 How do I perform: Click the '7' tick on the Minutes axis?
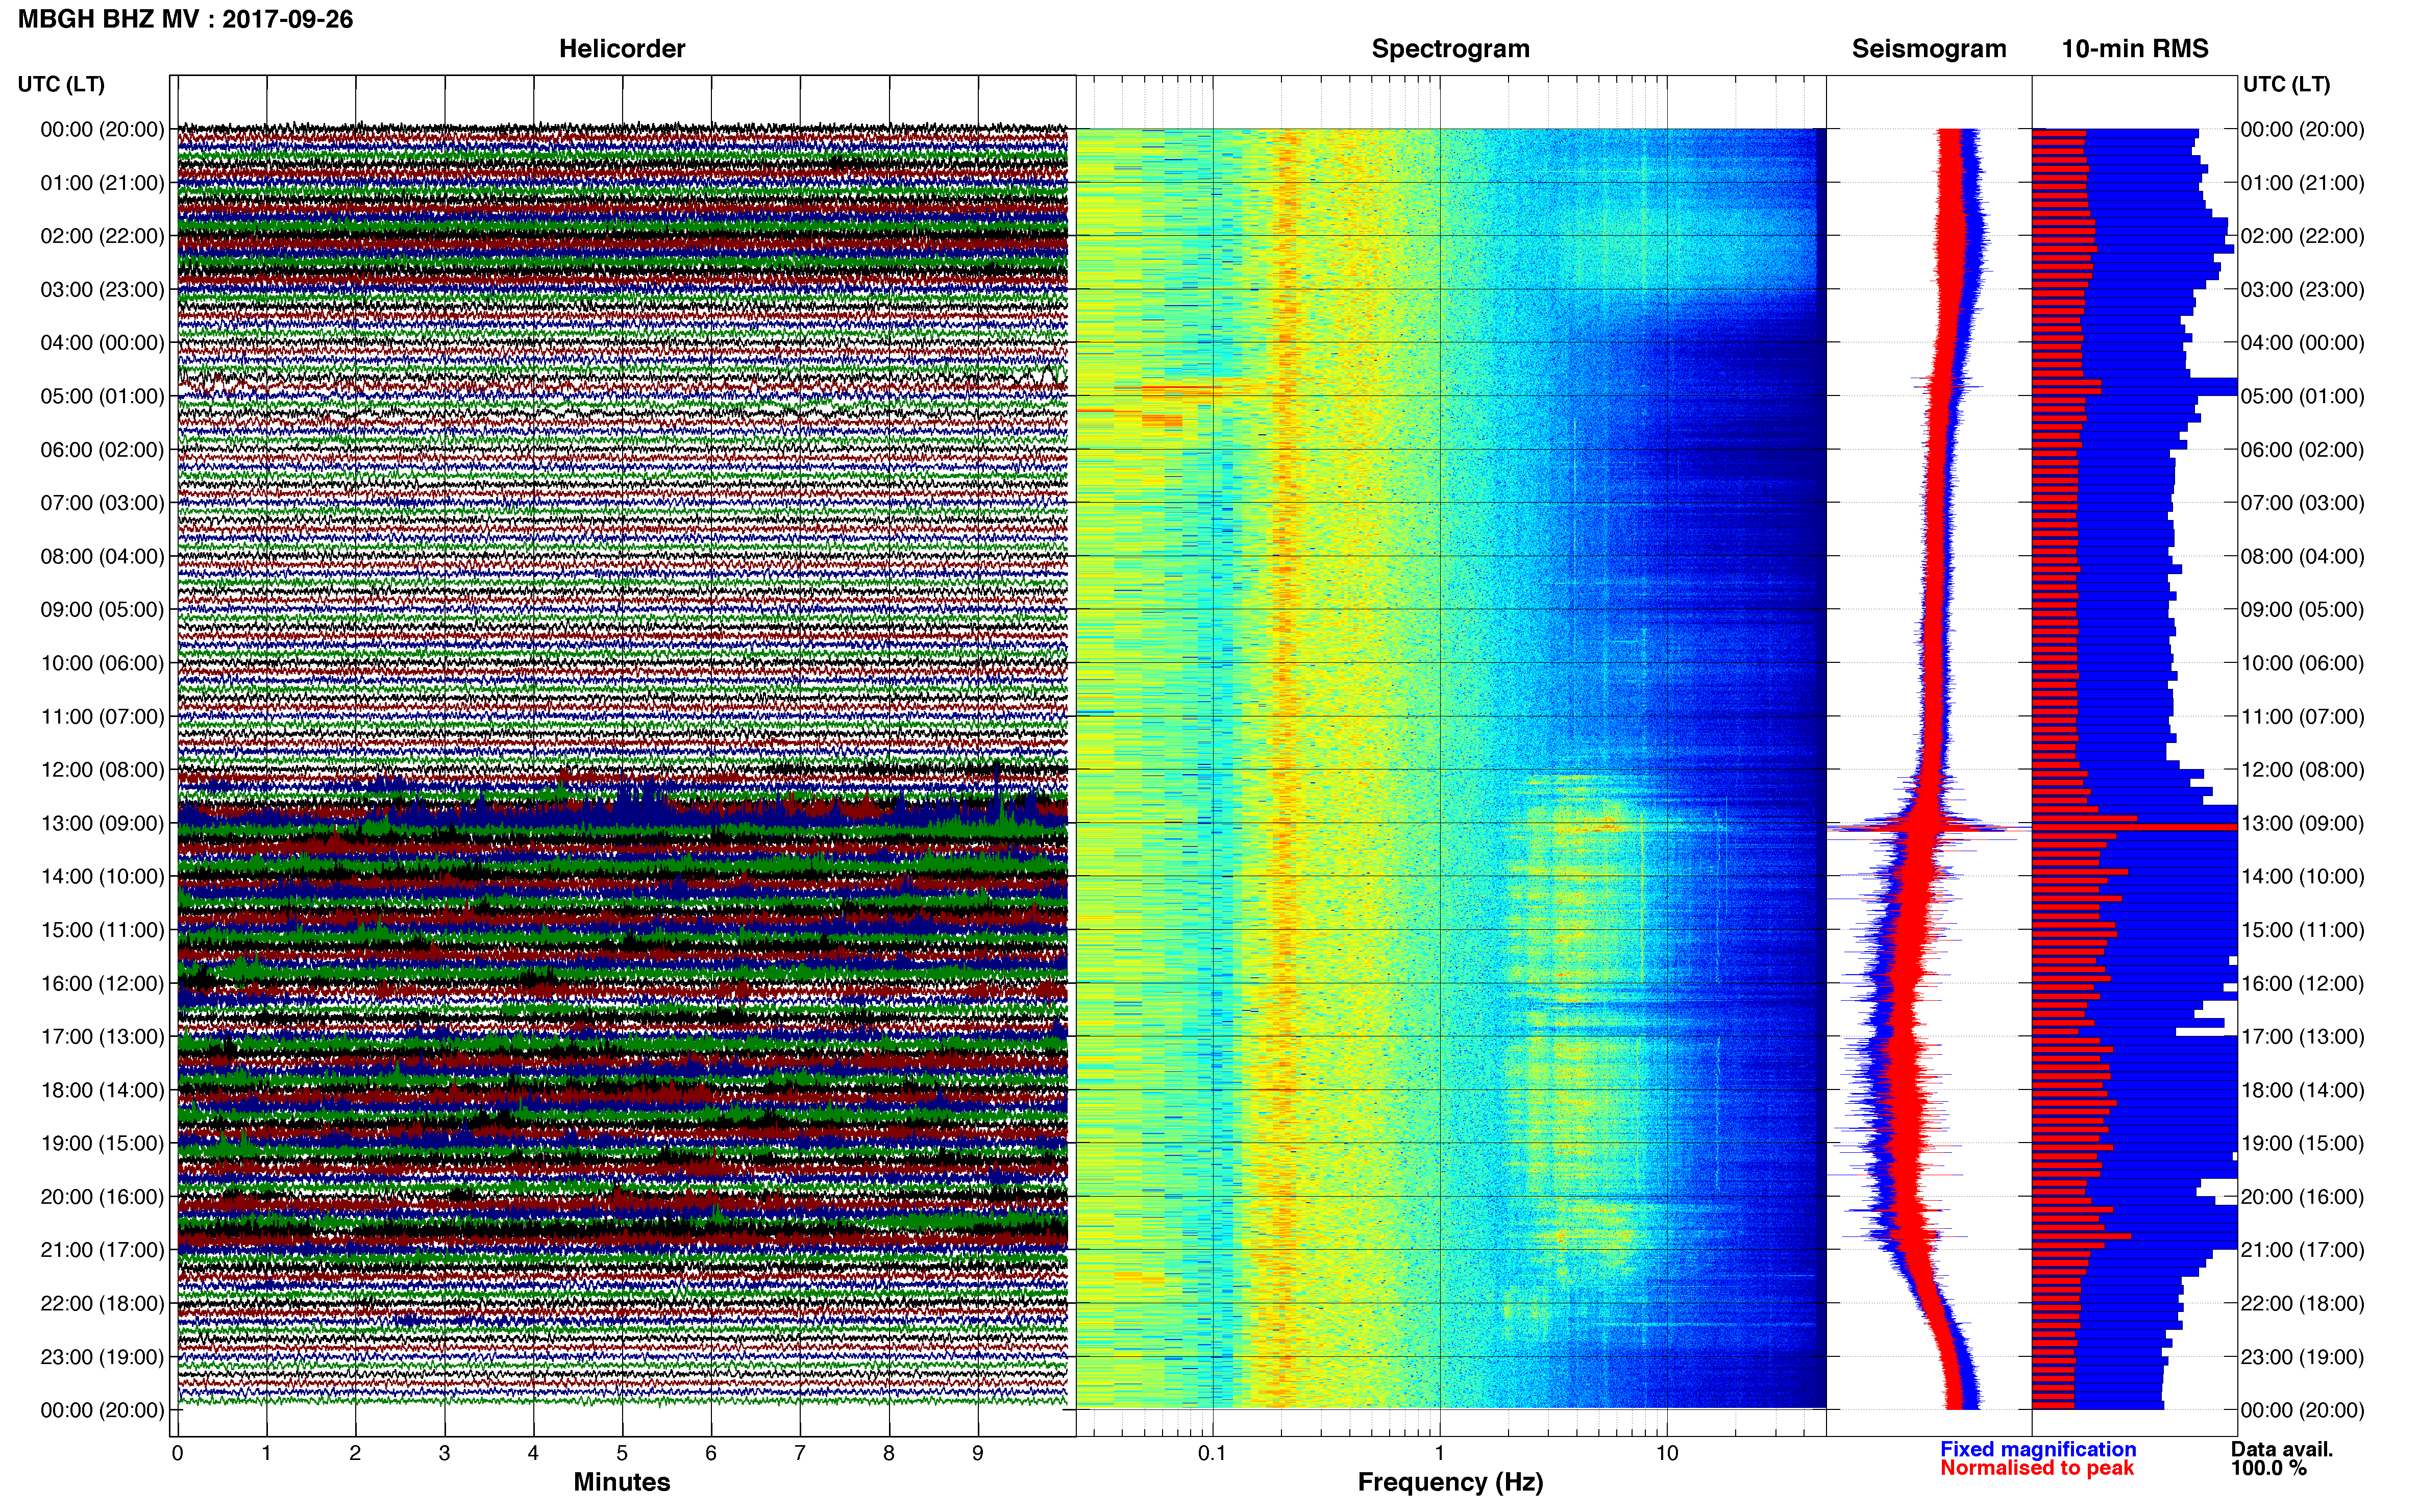point(800,1453)
